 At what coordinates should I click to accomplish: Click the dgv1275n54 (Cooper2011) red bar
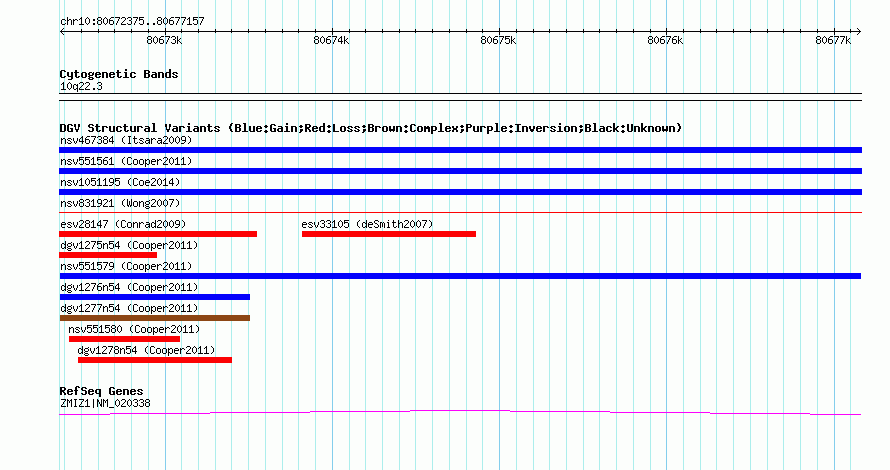tap(108, 255)
